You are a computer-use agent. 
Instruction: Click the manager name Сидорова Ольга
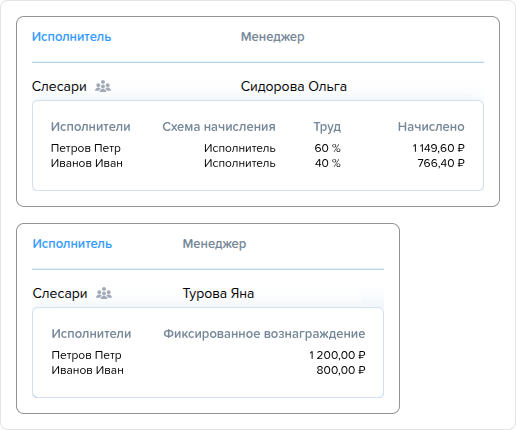[294, 87]
